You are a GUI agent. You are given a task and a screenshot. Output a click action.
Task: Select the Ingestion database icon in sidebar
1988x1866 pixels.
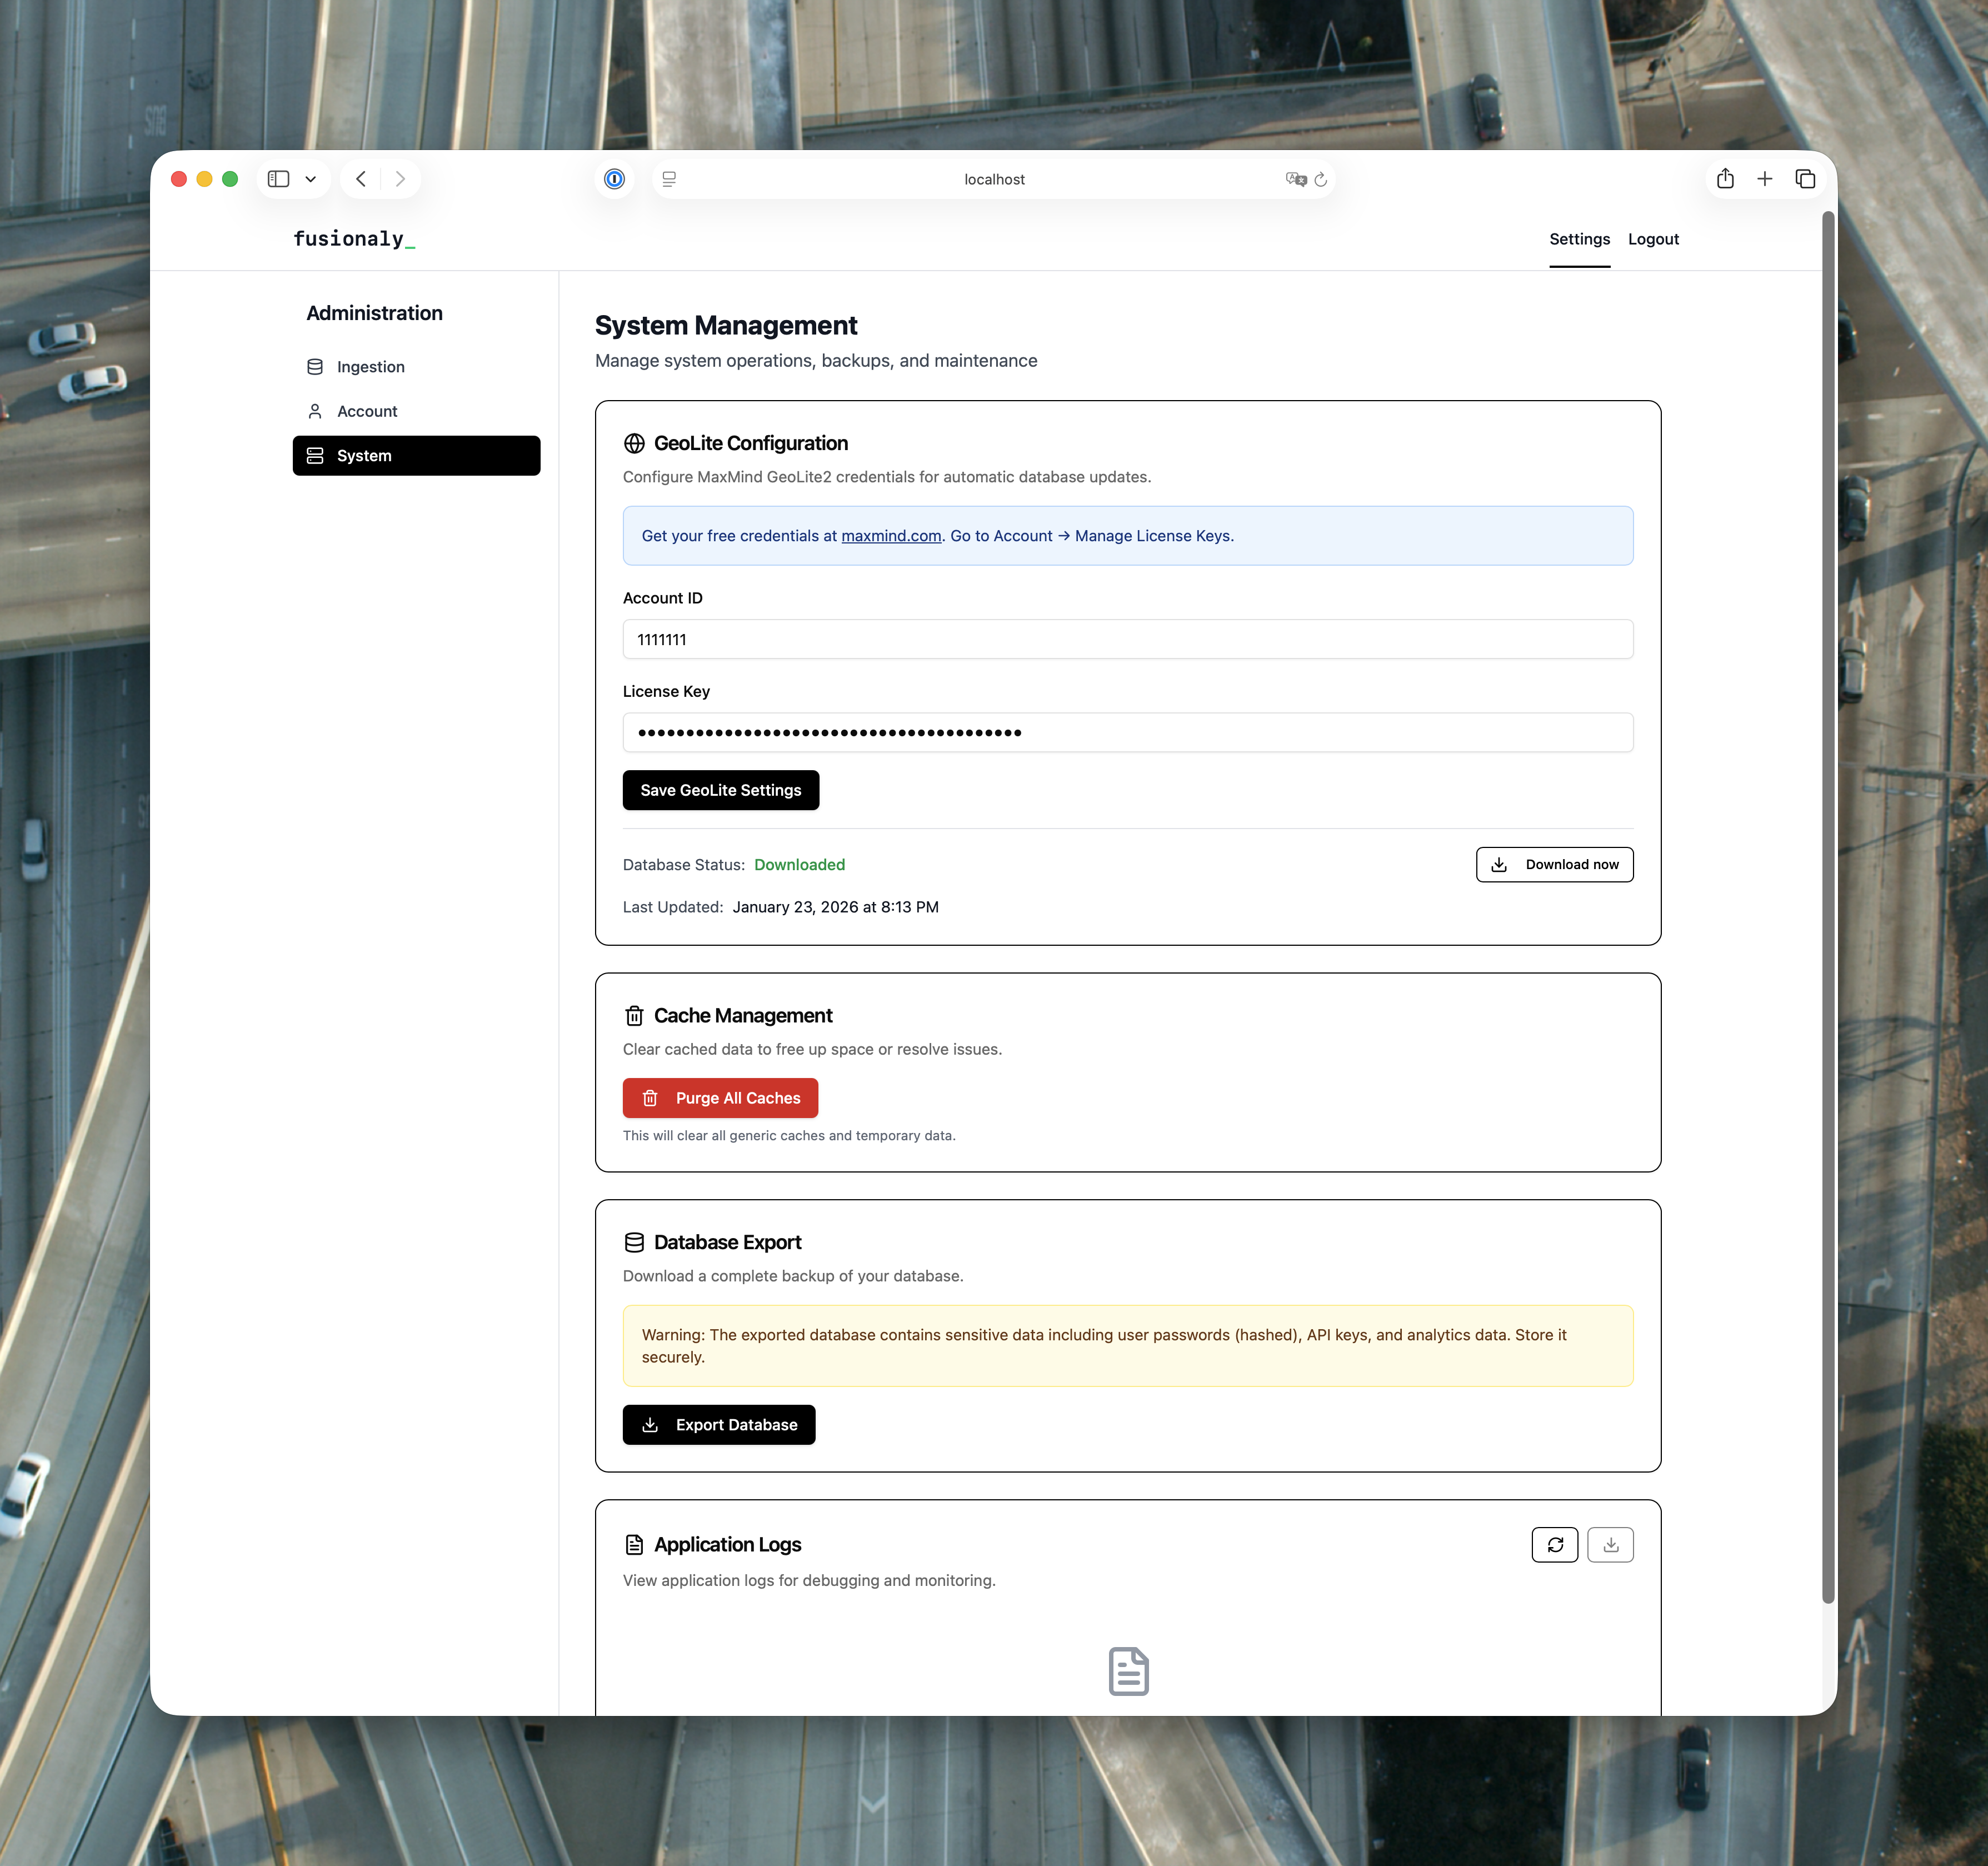coord(315,366)
